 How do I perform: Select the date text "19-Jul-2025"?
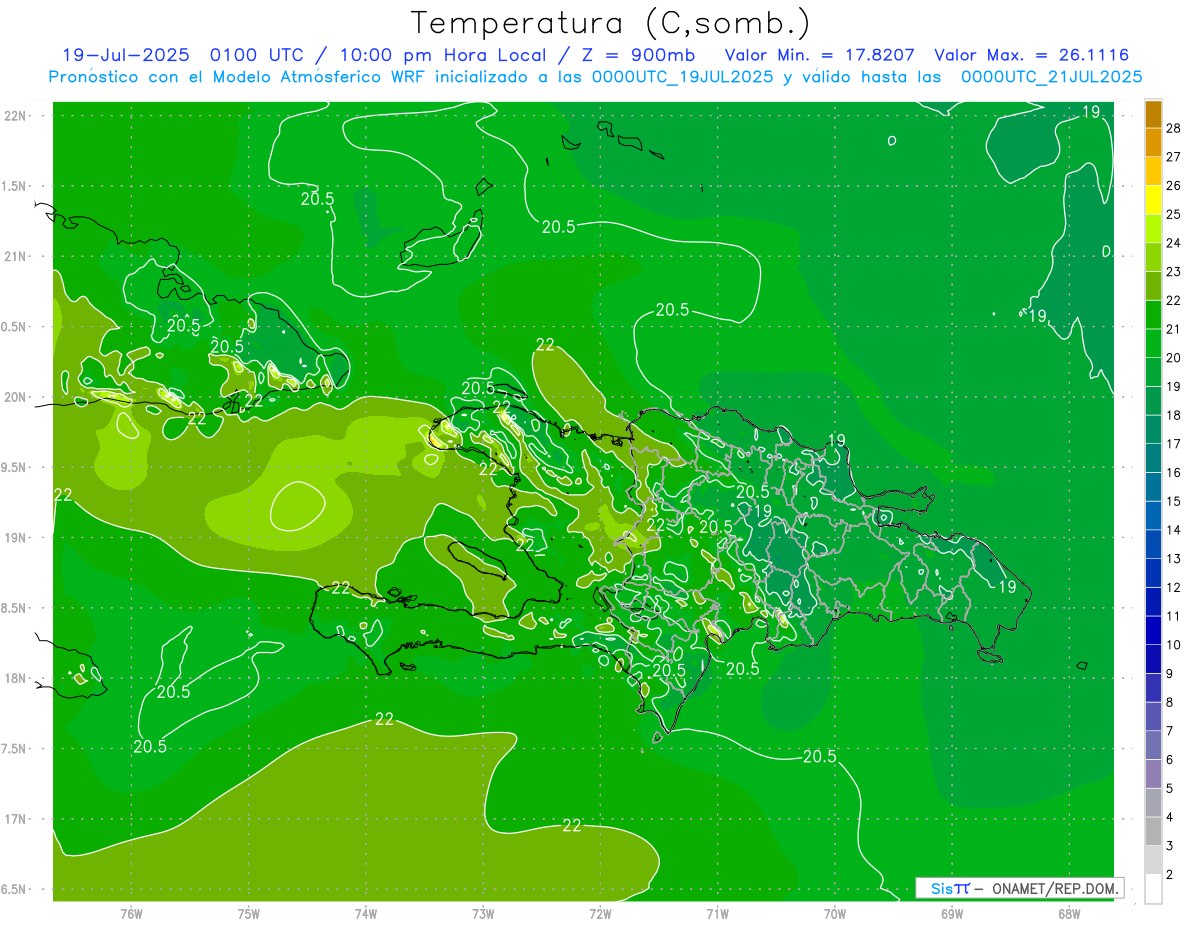point(128,55)
